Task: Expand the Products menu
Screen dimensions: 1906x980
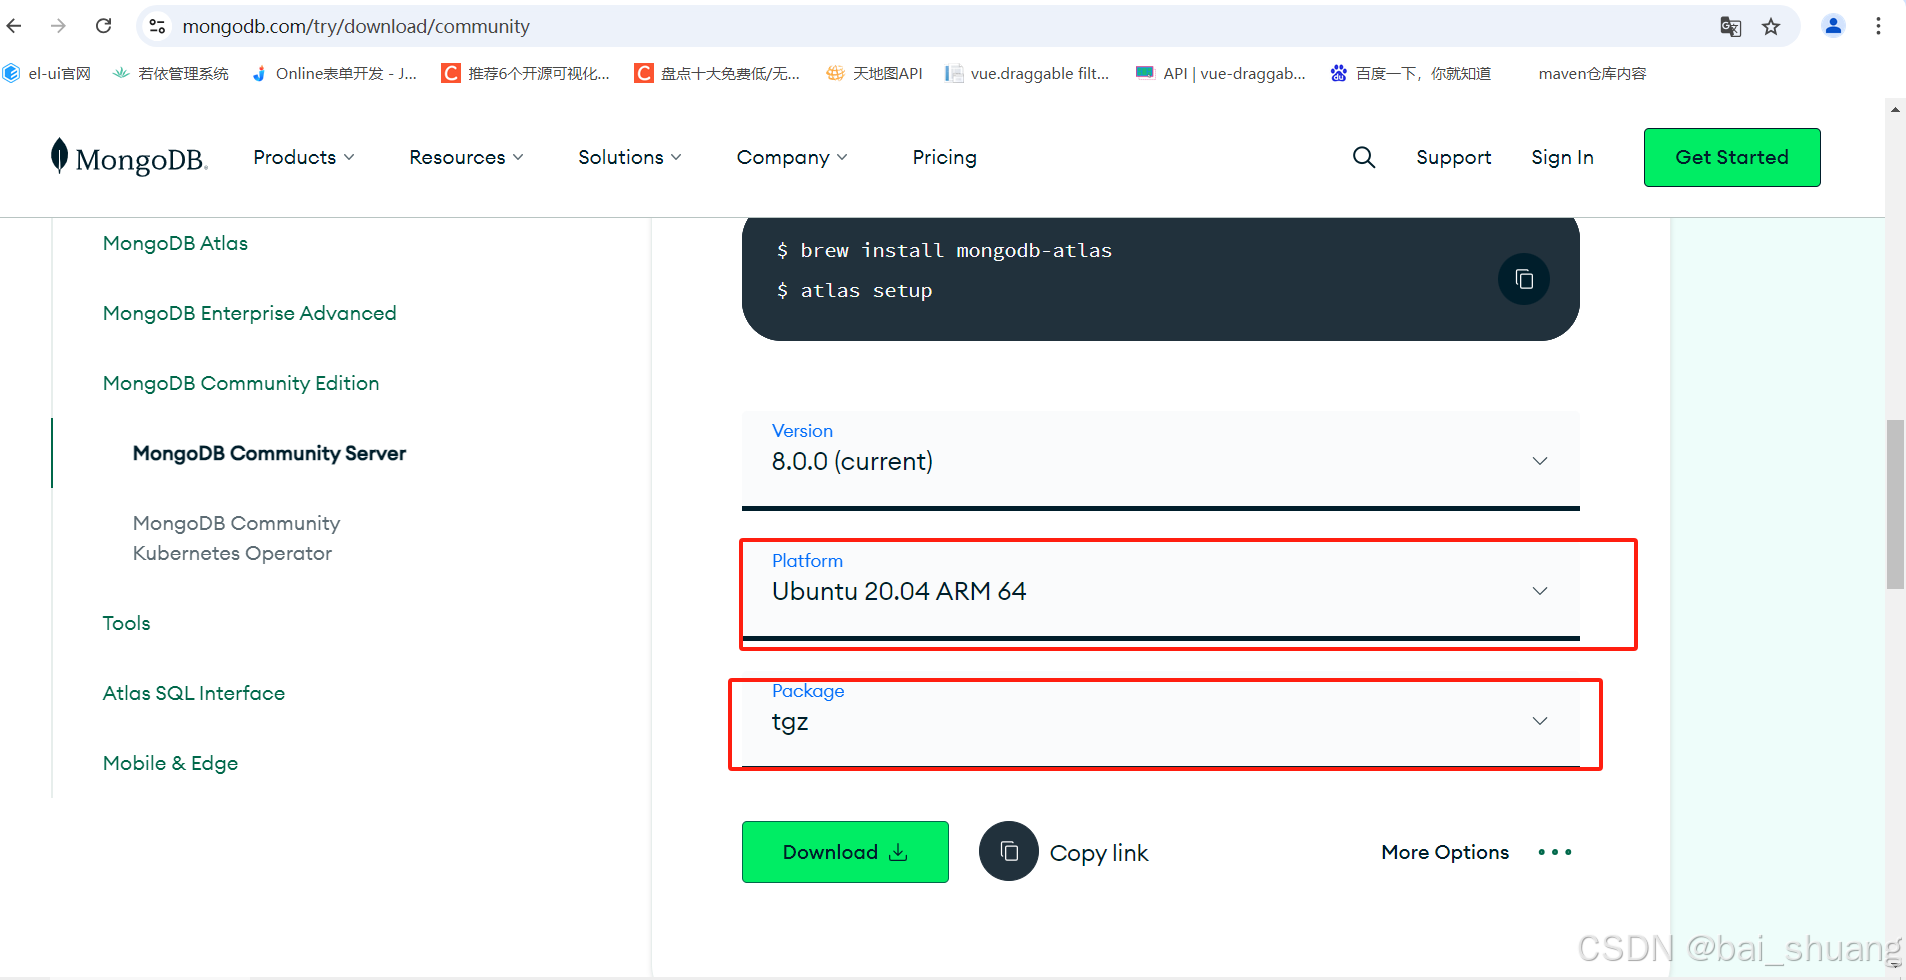Action: click(304, 157)
